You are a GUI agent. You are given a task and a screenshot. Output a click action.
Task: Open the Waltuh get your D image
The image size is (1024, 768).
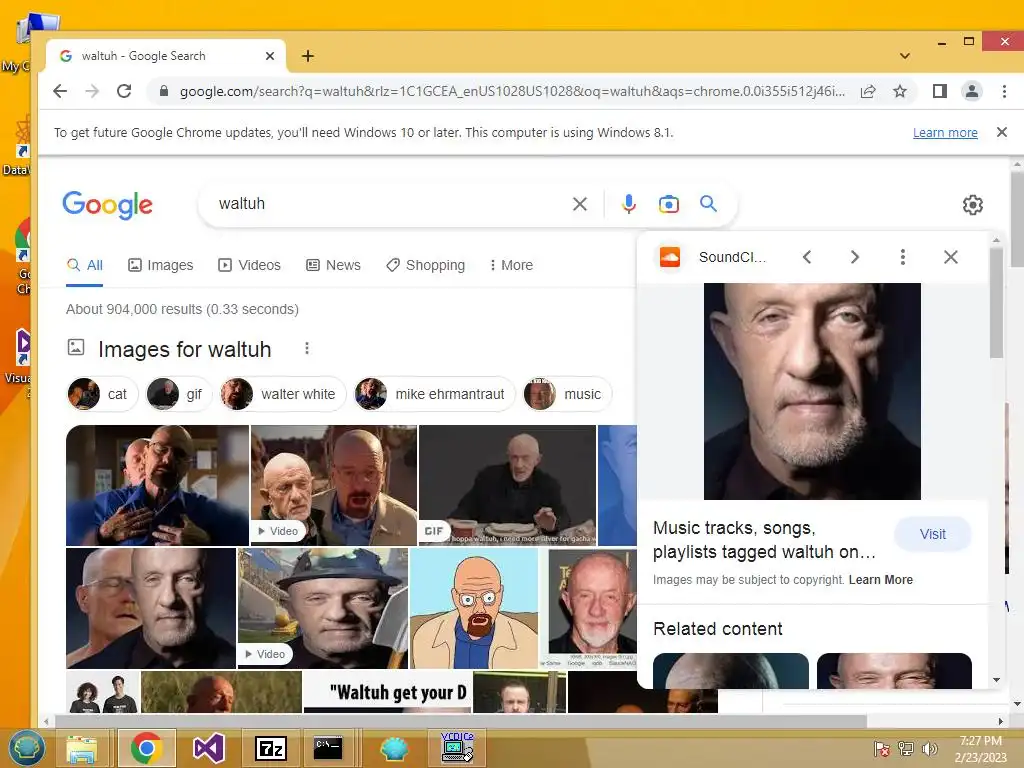[x=388, y=692]
